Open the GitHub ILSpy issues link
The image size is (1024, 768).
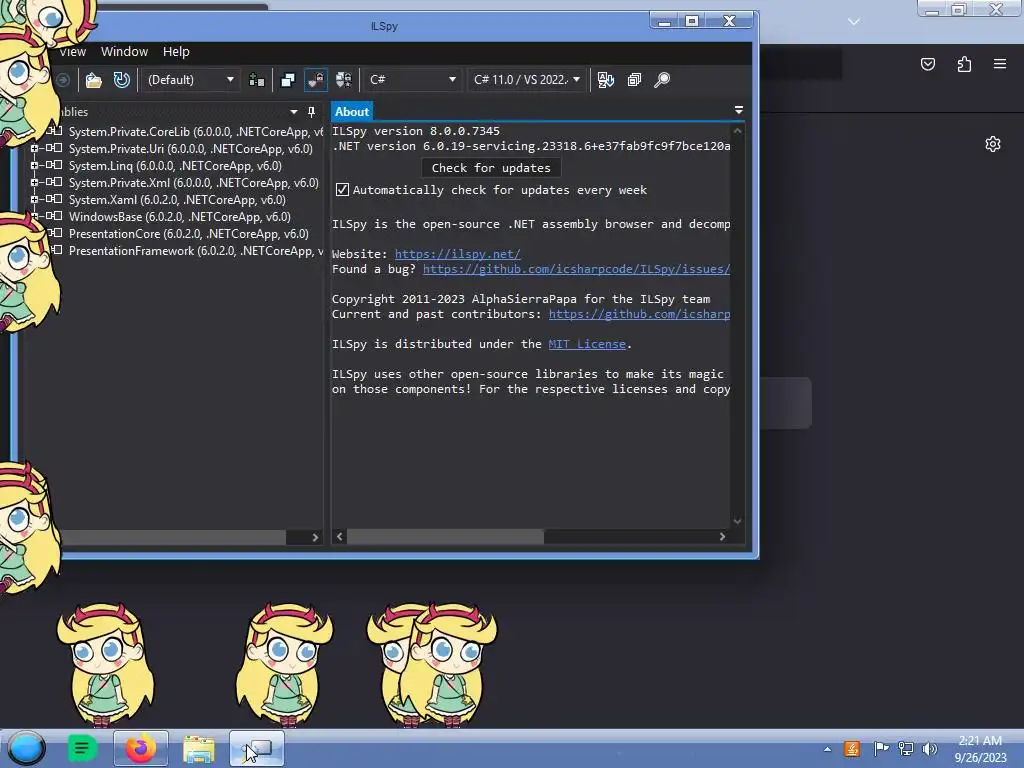[576, 269]
